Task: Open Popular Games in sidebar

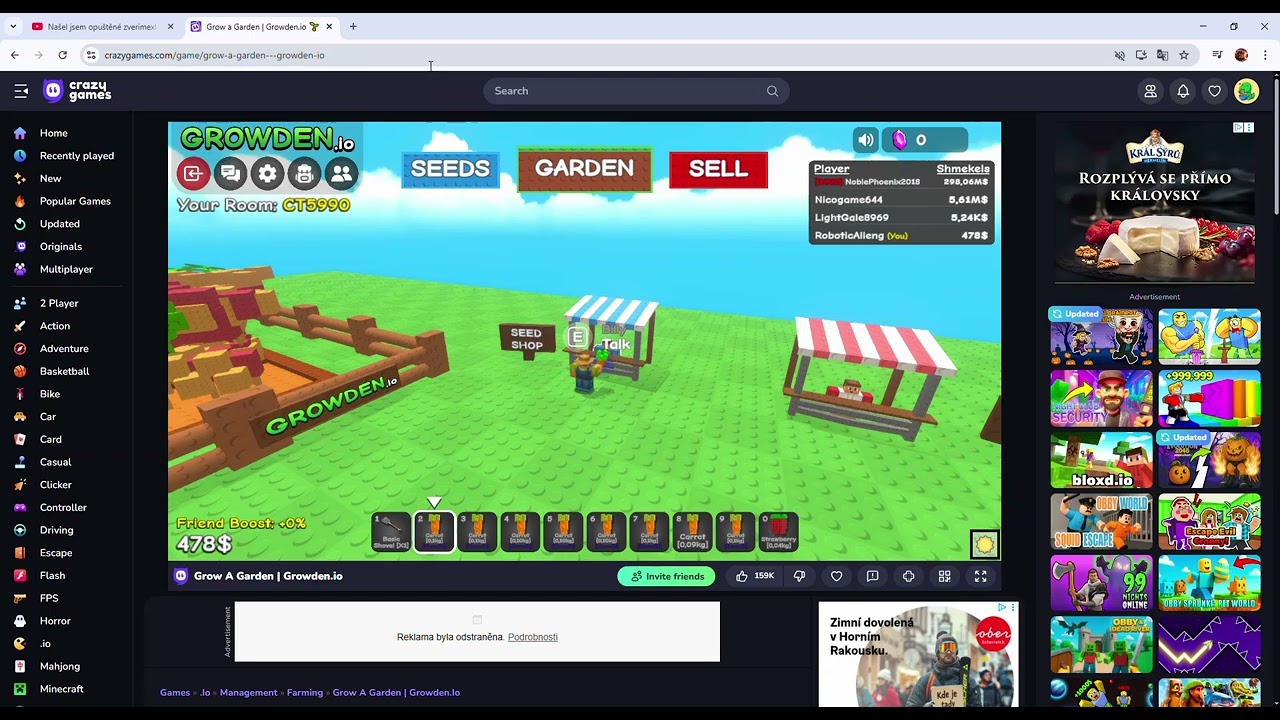Action: [75, 201]
